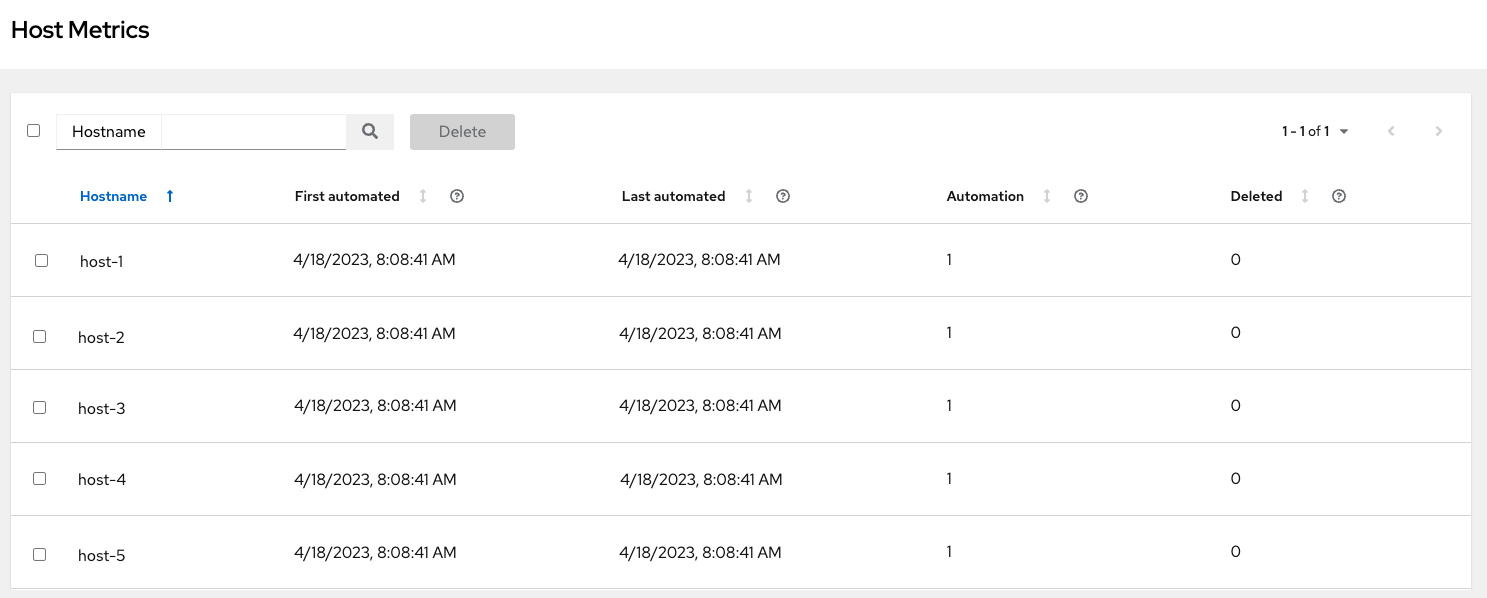Open the Automation column help icon
Viewport: 1487px width, 598px height.
coord(1081,196)
